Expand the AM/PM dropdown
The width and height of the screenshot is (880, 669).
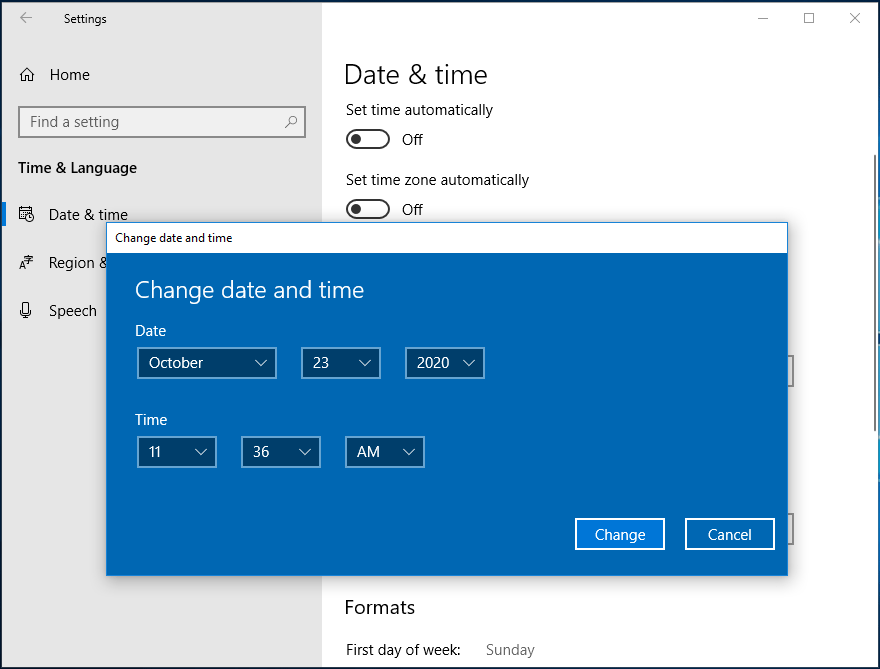[384, 452]
